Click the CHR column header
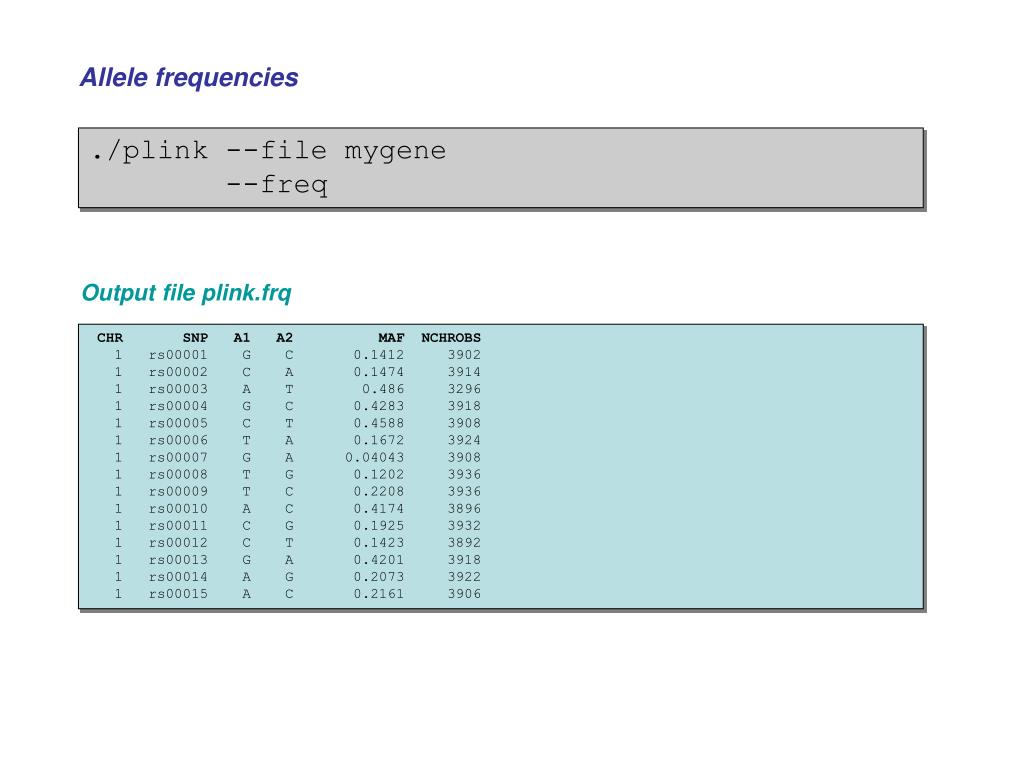The height and width of the screenshot is (768, 1024). (x=110, y=338)
